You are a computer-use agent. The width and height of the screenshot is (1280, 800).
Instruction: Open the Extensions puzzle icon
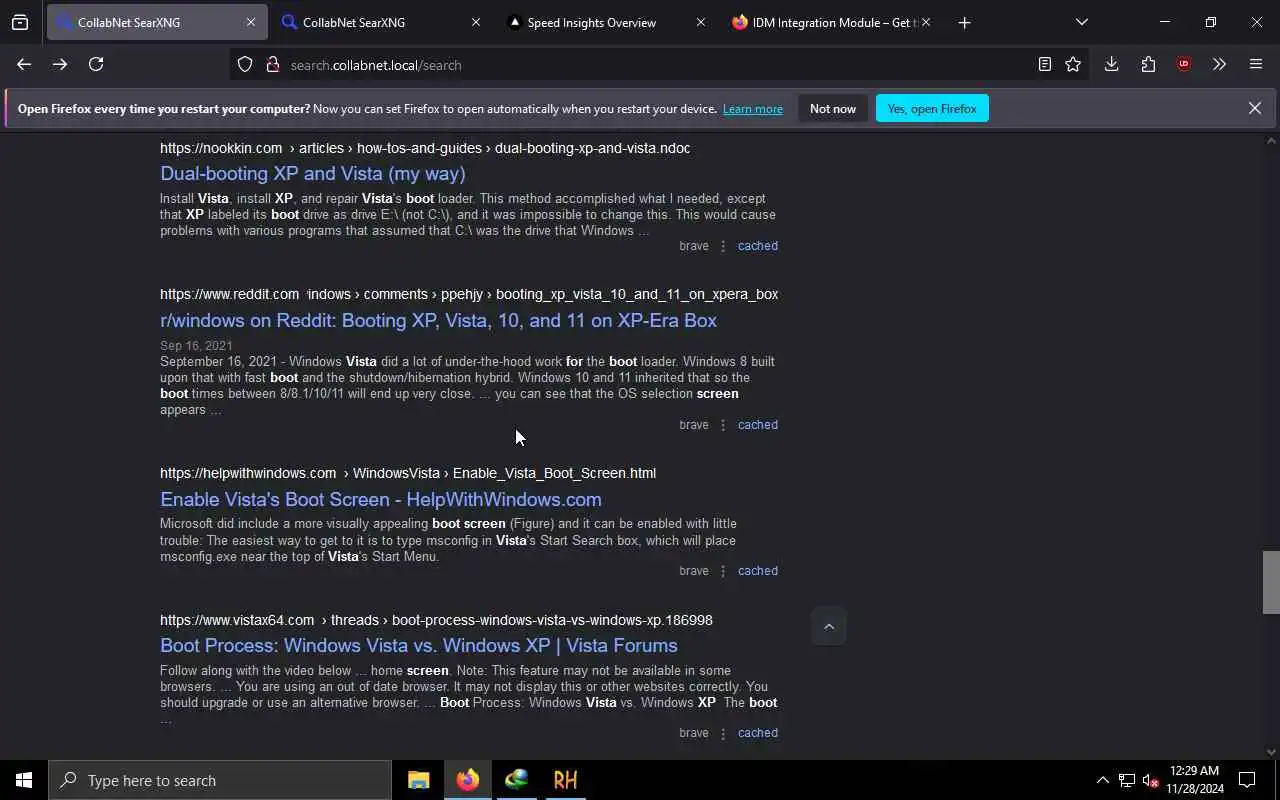(x=1148, y=64)
